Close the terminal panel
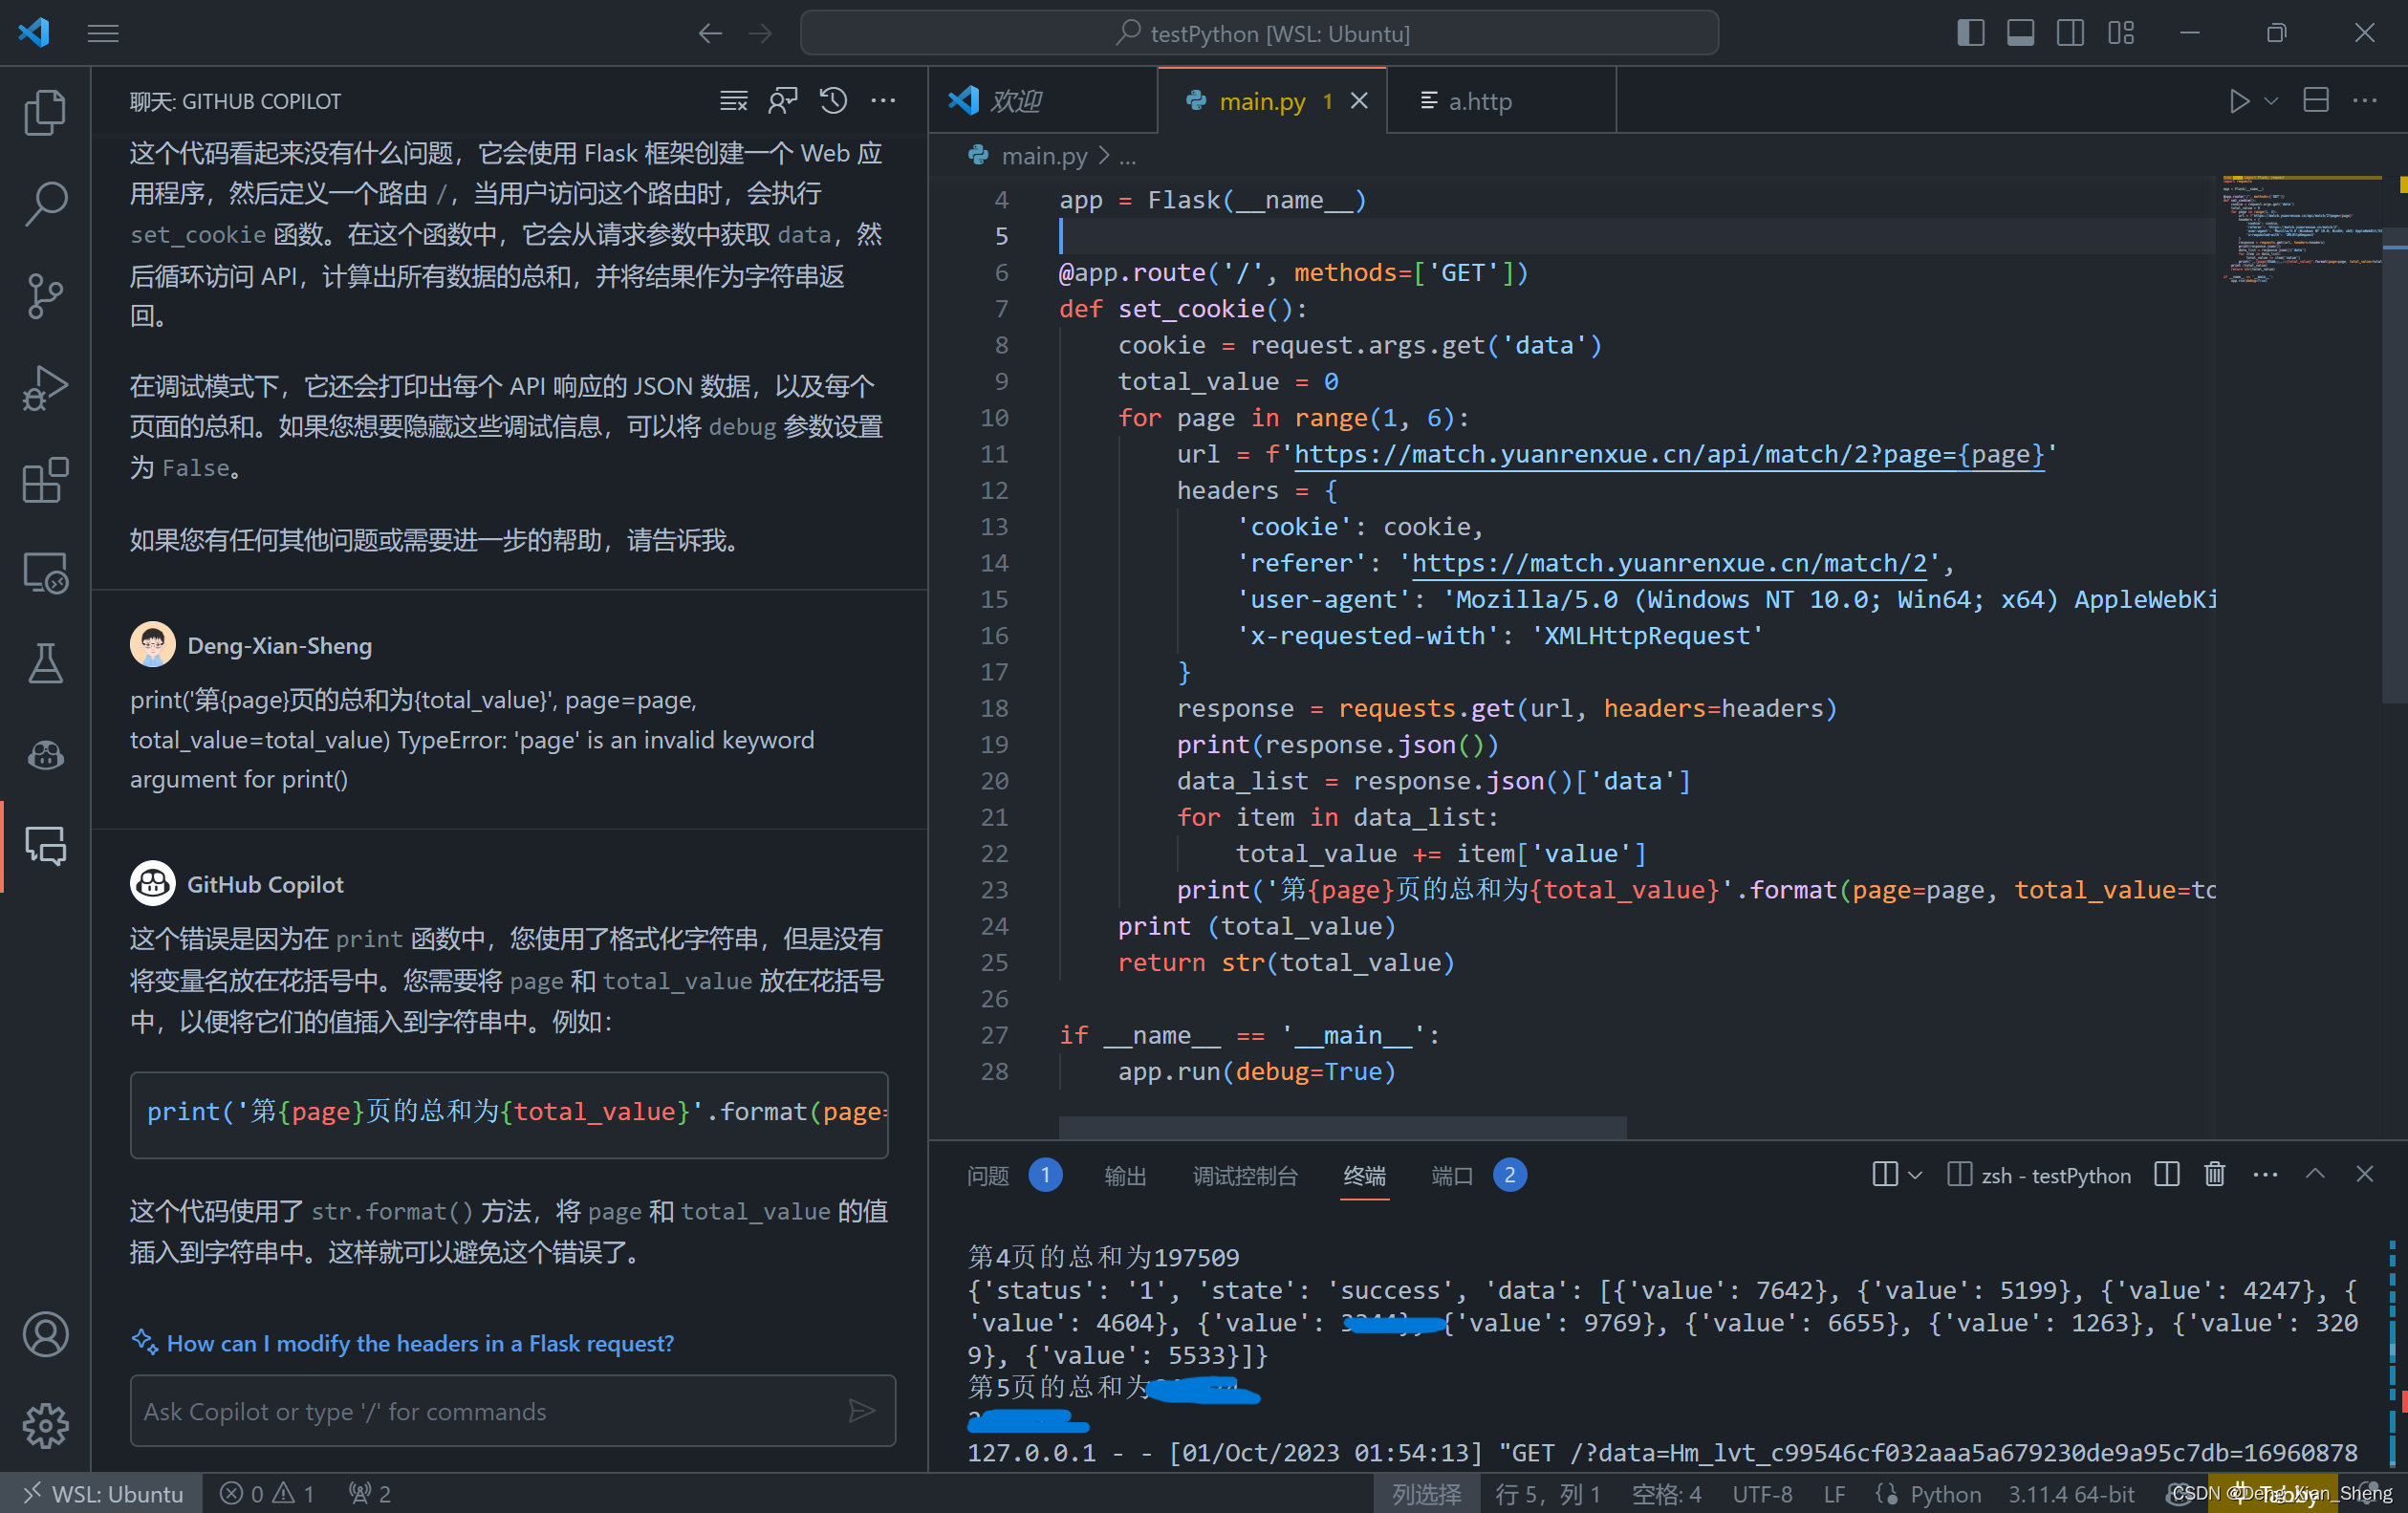The height and width of the screenshot is (1513, 2408). 2364,1174
